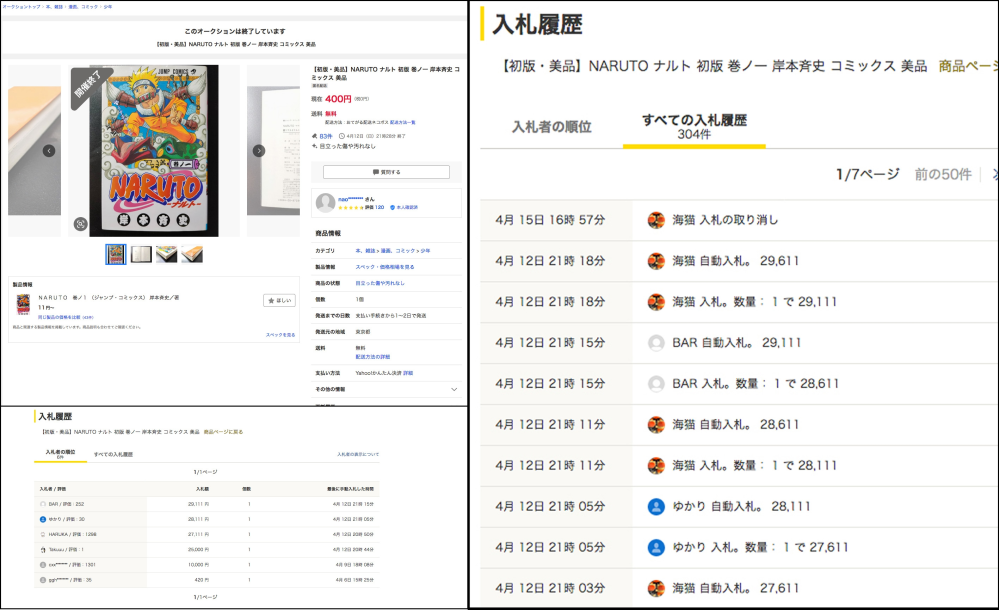Open the 83件 bid count link
Viewport: 999px width, 610px height.
coord(326,136)
